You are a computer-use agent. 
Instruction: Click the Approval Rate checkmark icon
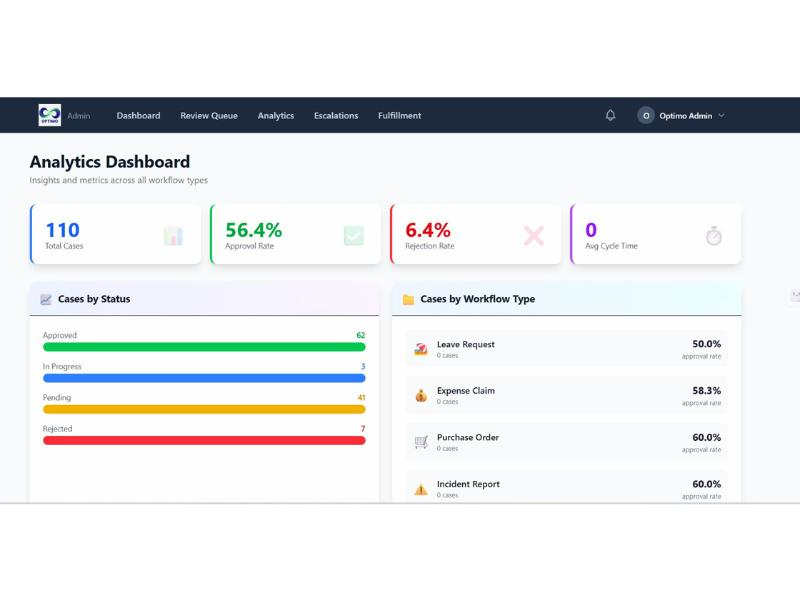click(353, 236)
